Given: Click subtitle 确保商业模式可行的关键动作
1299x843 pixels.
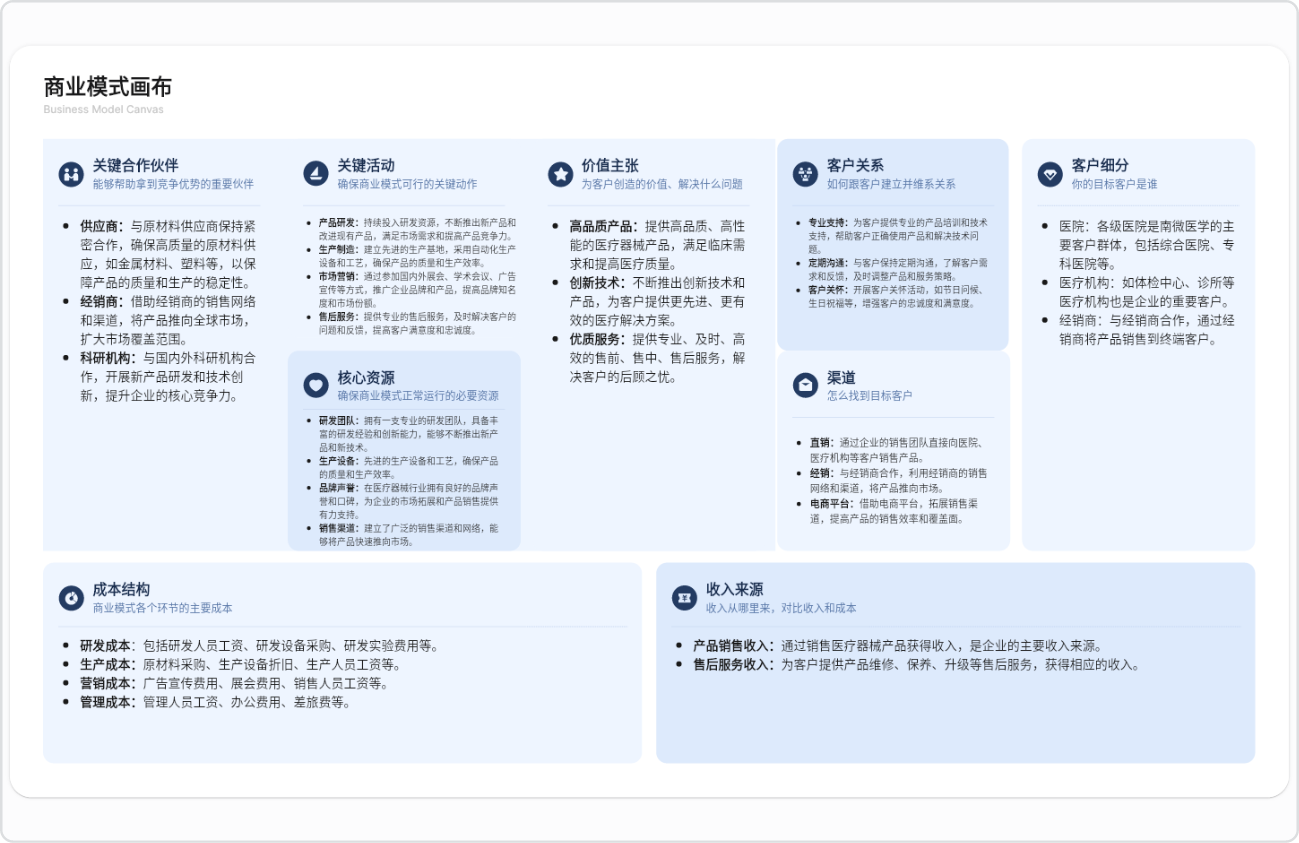Looking at the screenshot, I should point(407,184).
